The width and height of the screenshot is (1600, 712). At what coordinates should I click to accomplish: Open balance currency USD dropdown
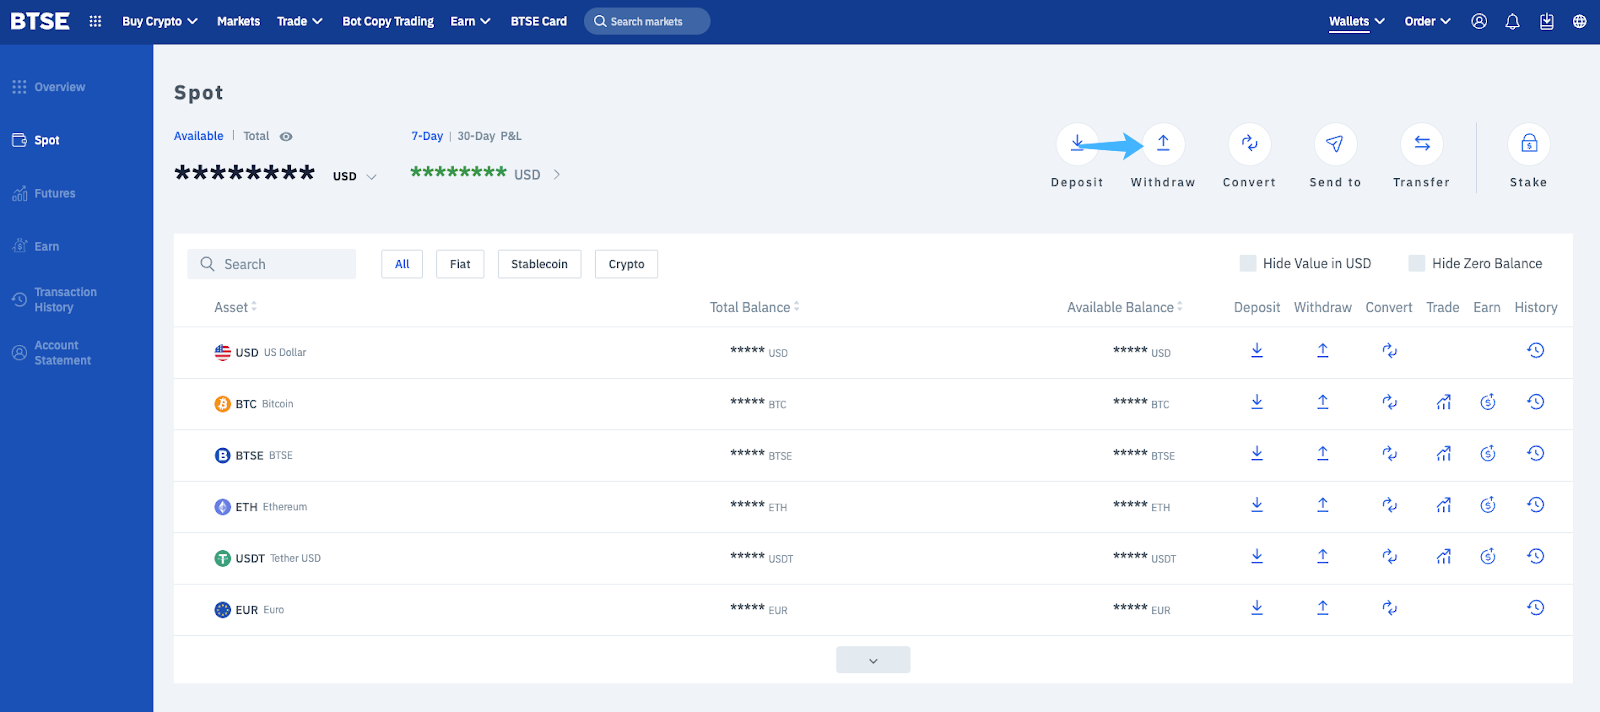pos(355,176)
